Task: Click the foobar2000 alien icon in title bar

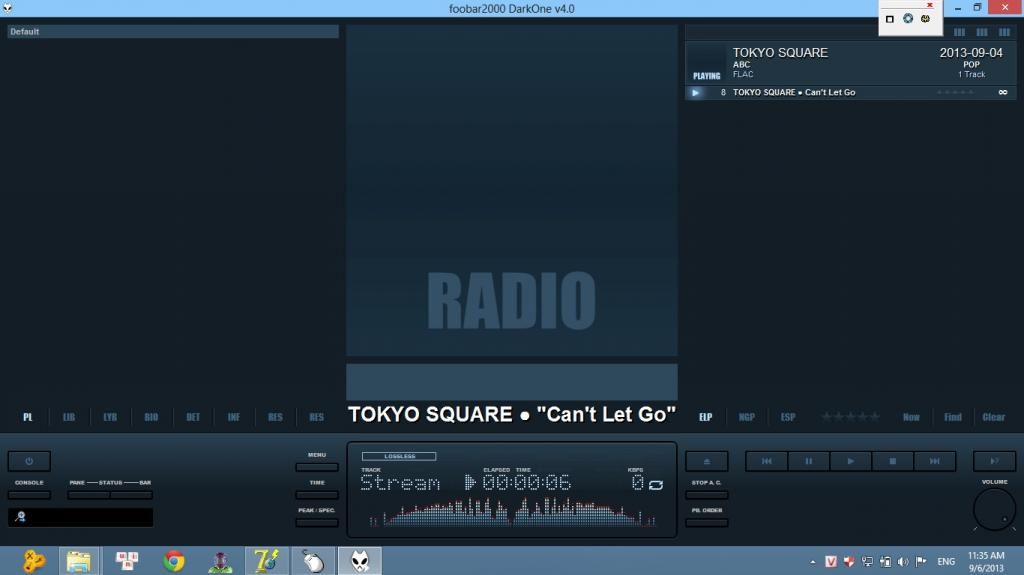Action: tap(7, 8)
